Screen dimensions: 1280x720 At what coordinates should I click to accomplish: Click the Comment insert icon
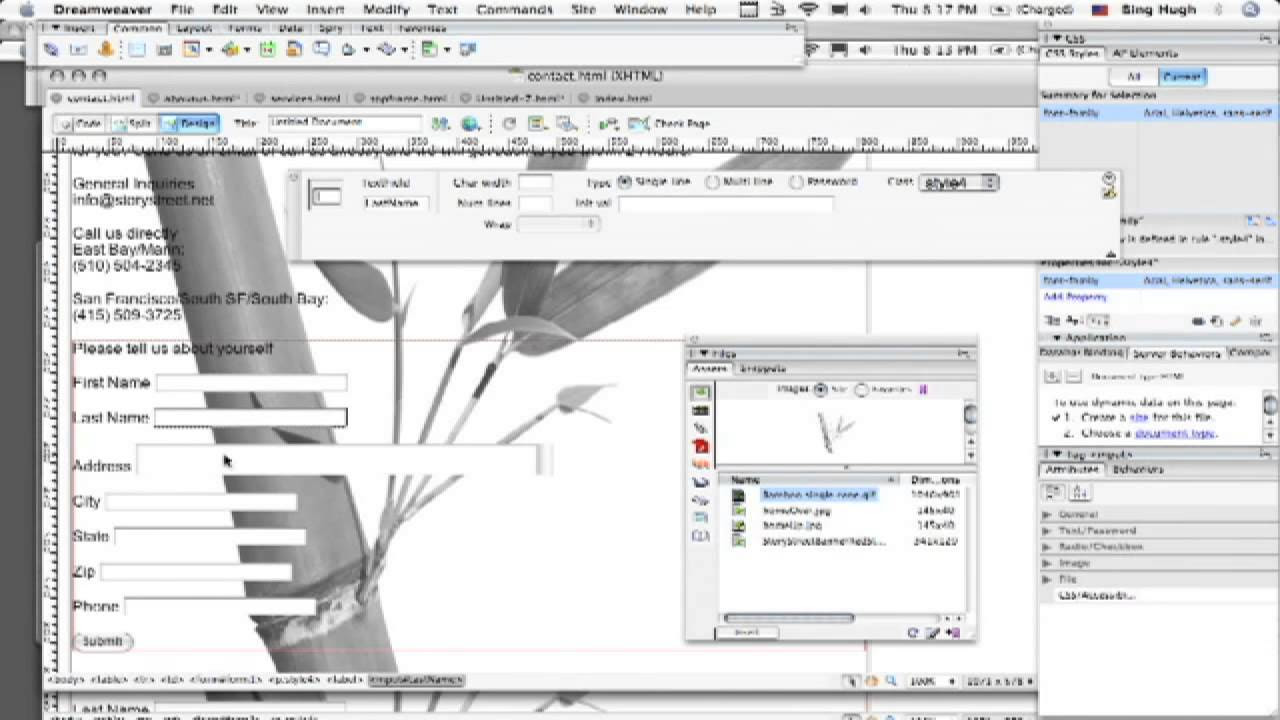[322, 49]
